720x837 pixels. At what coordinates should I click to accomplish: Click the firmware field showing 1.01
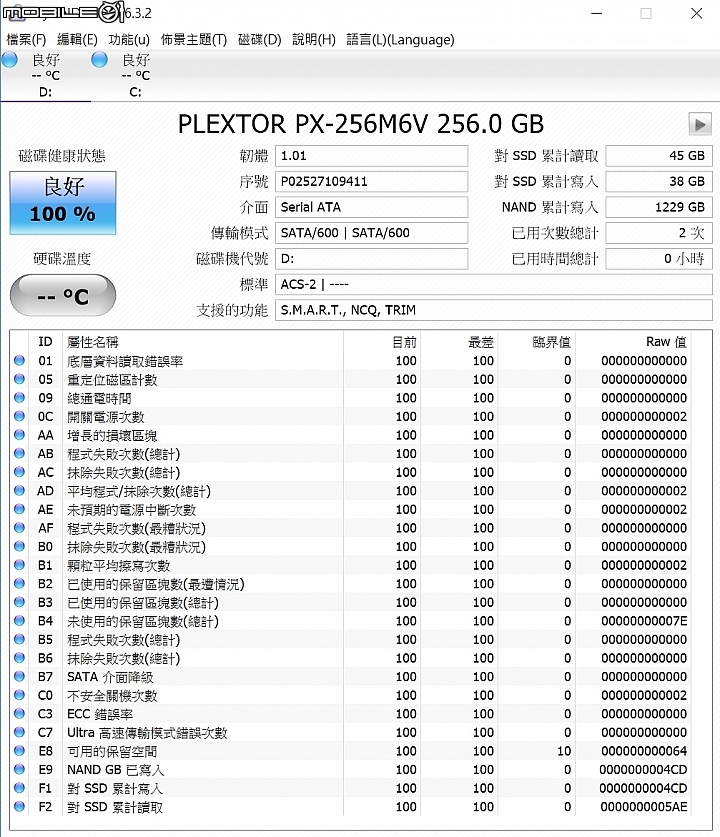pyautogui.click(x=371, y=156)
